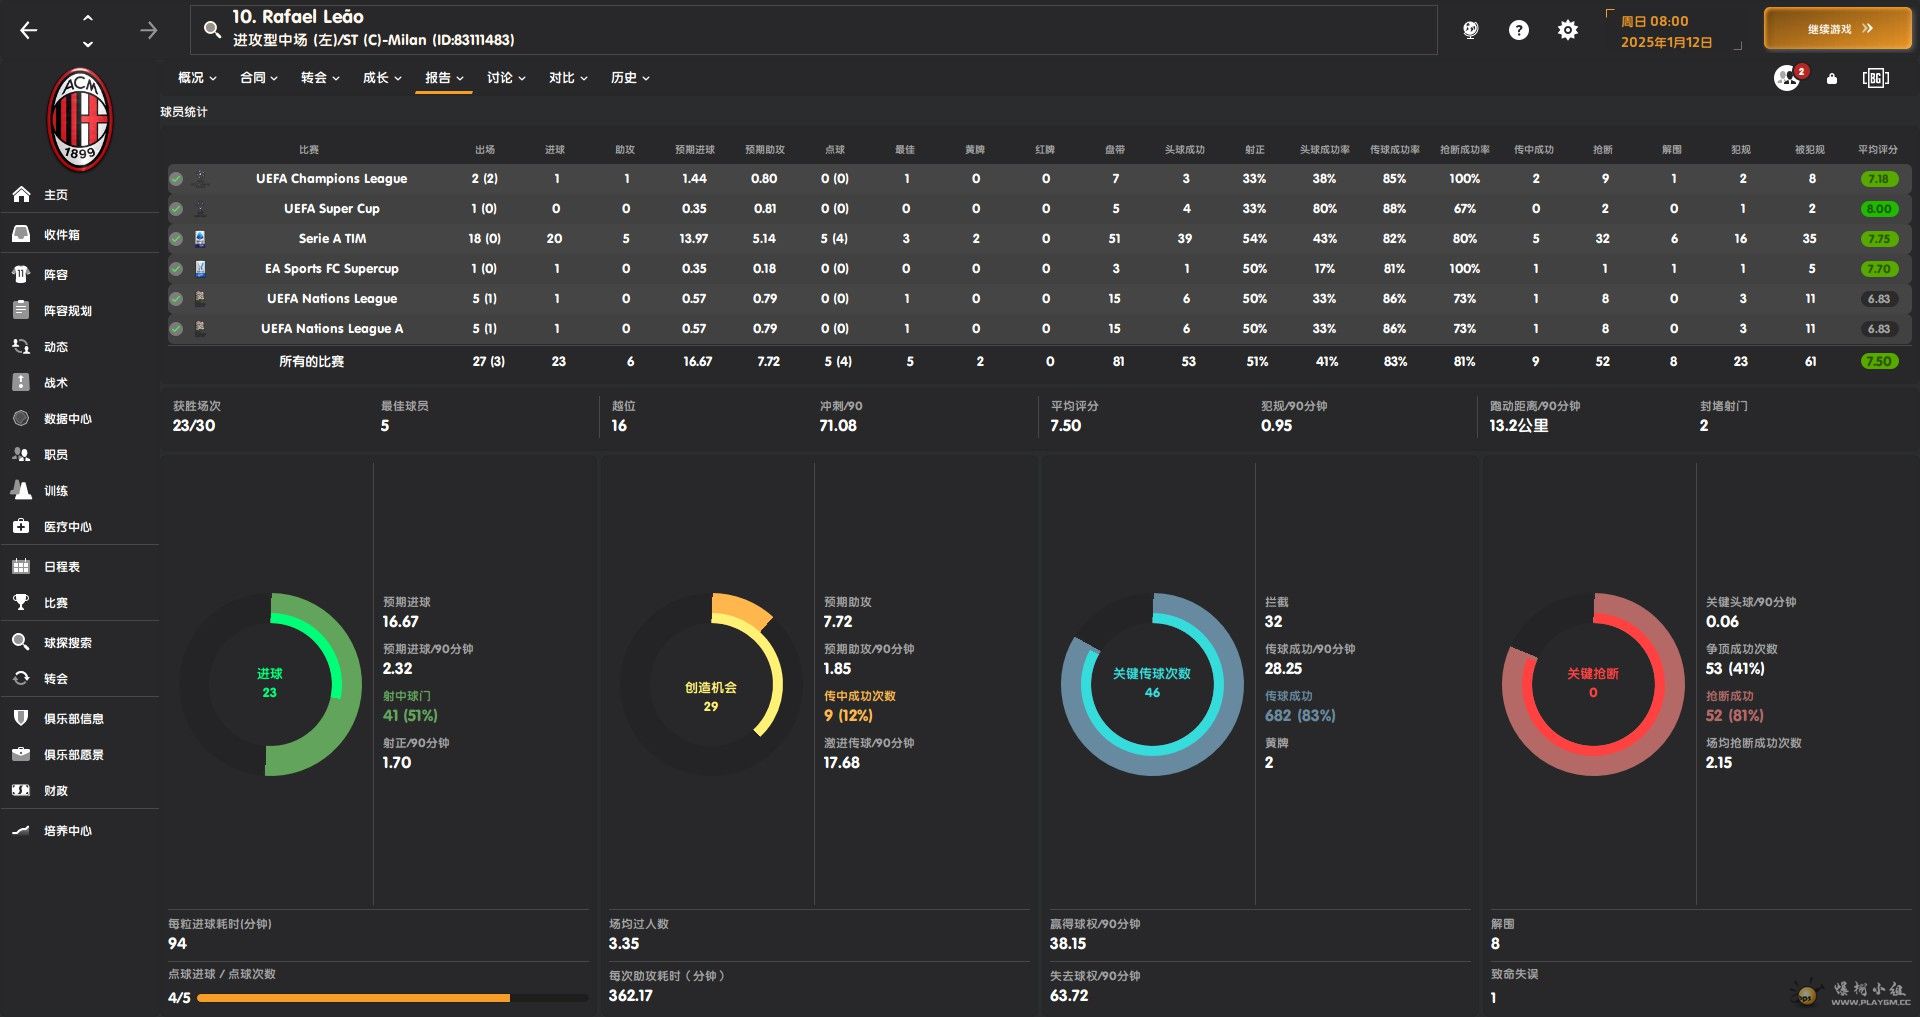This screenshot has width=1920, height=1017.
Task: Open 球探搜索 scouting in sidebar
Action: 80,643
